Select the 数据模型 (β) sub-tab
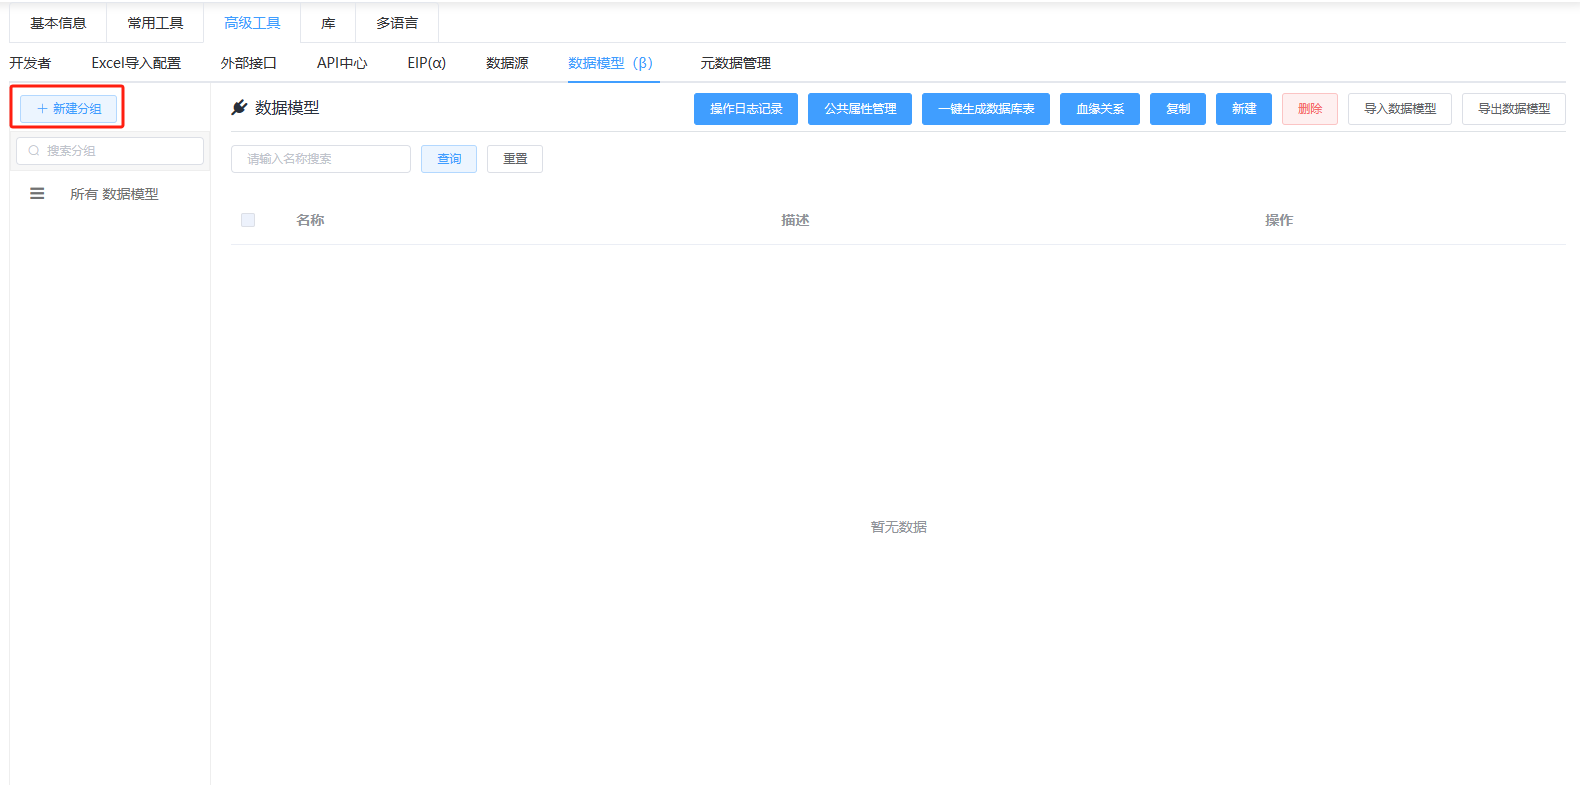The width and height of the screenshot is (1580, 785). coord(613,63)
